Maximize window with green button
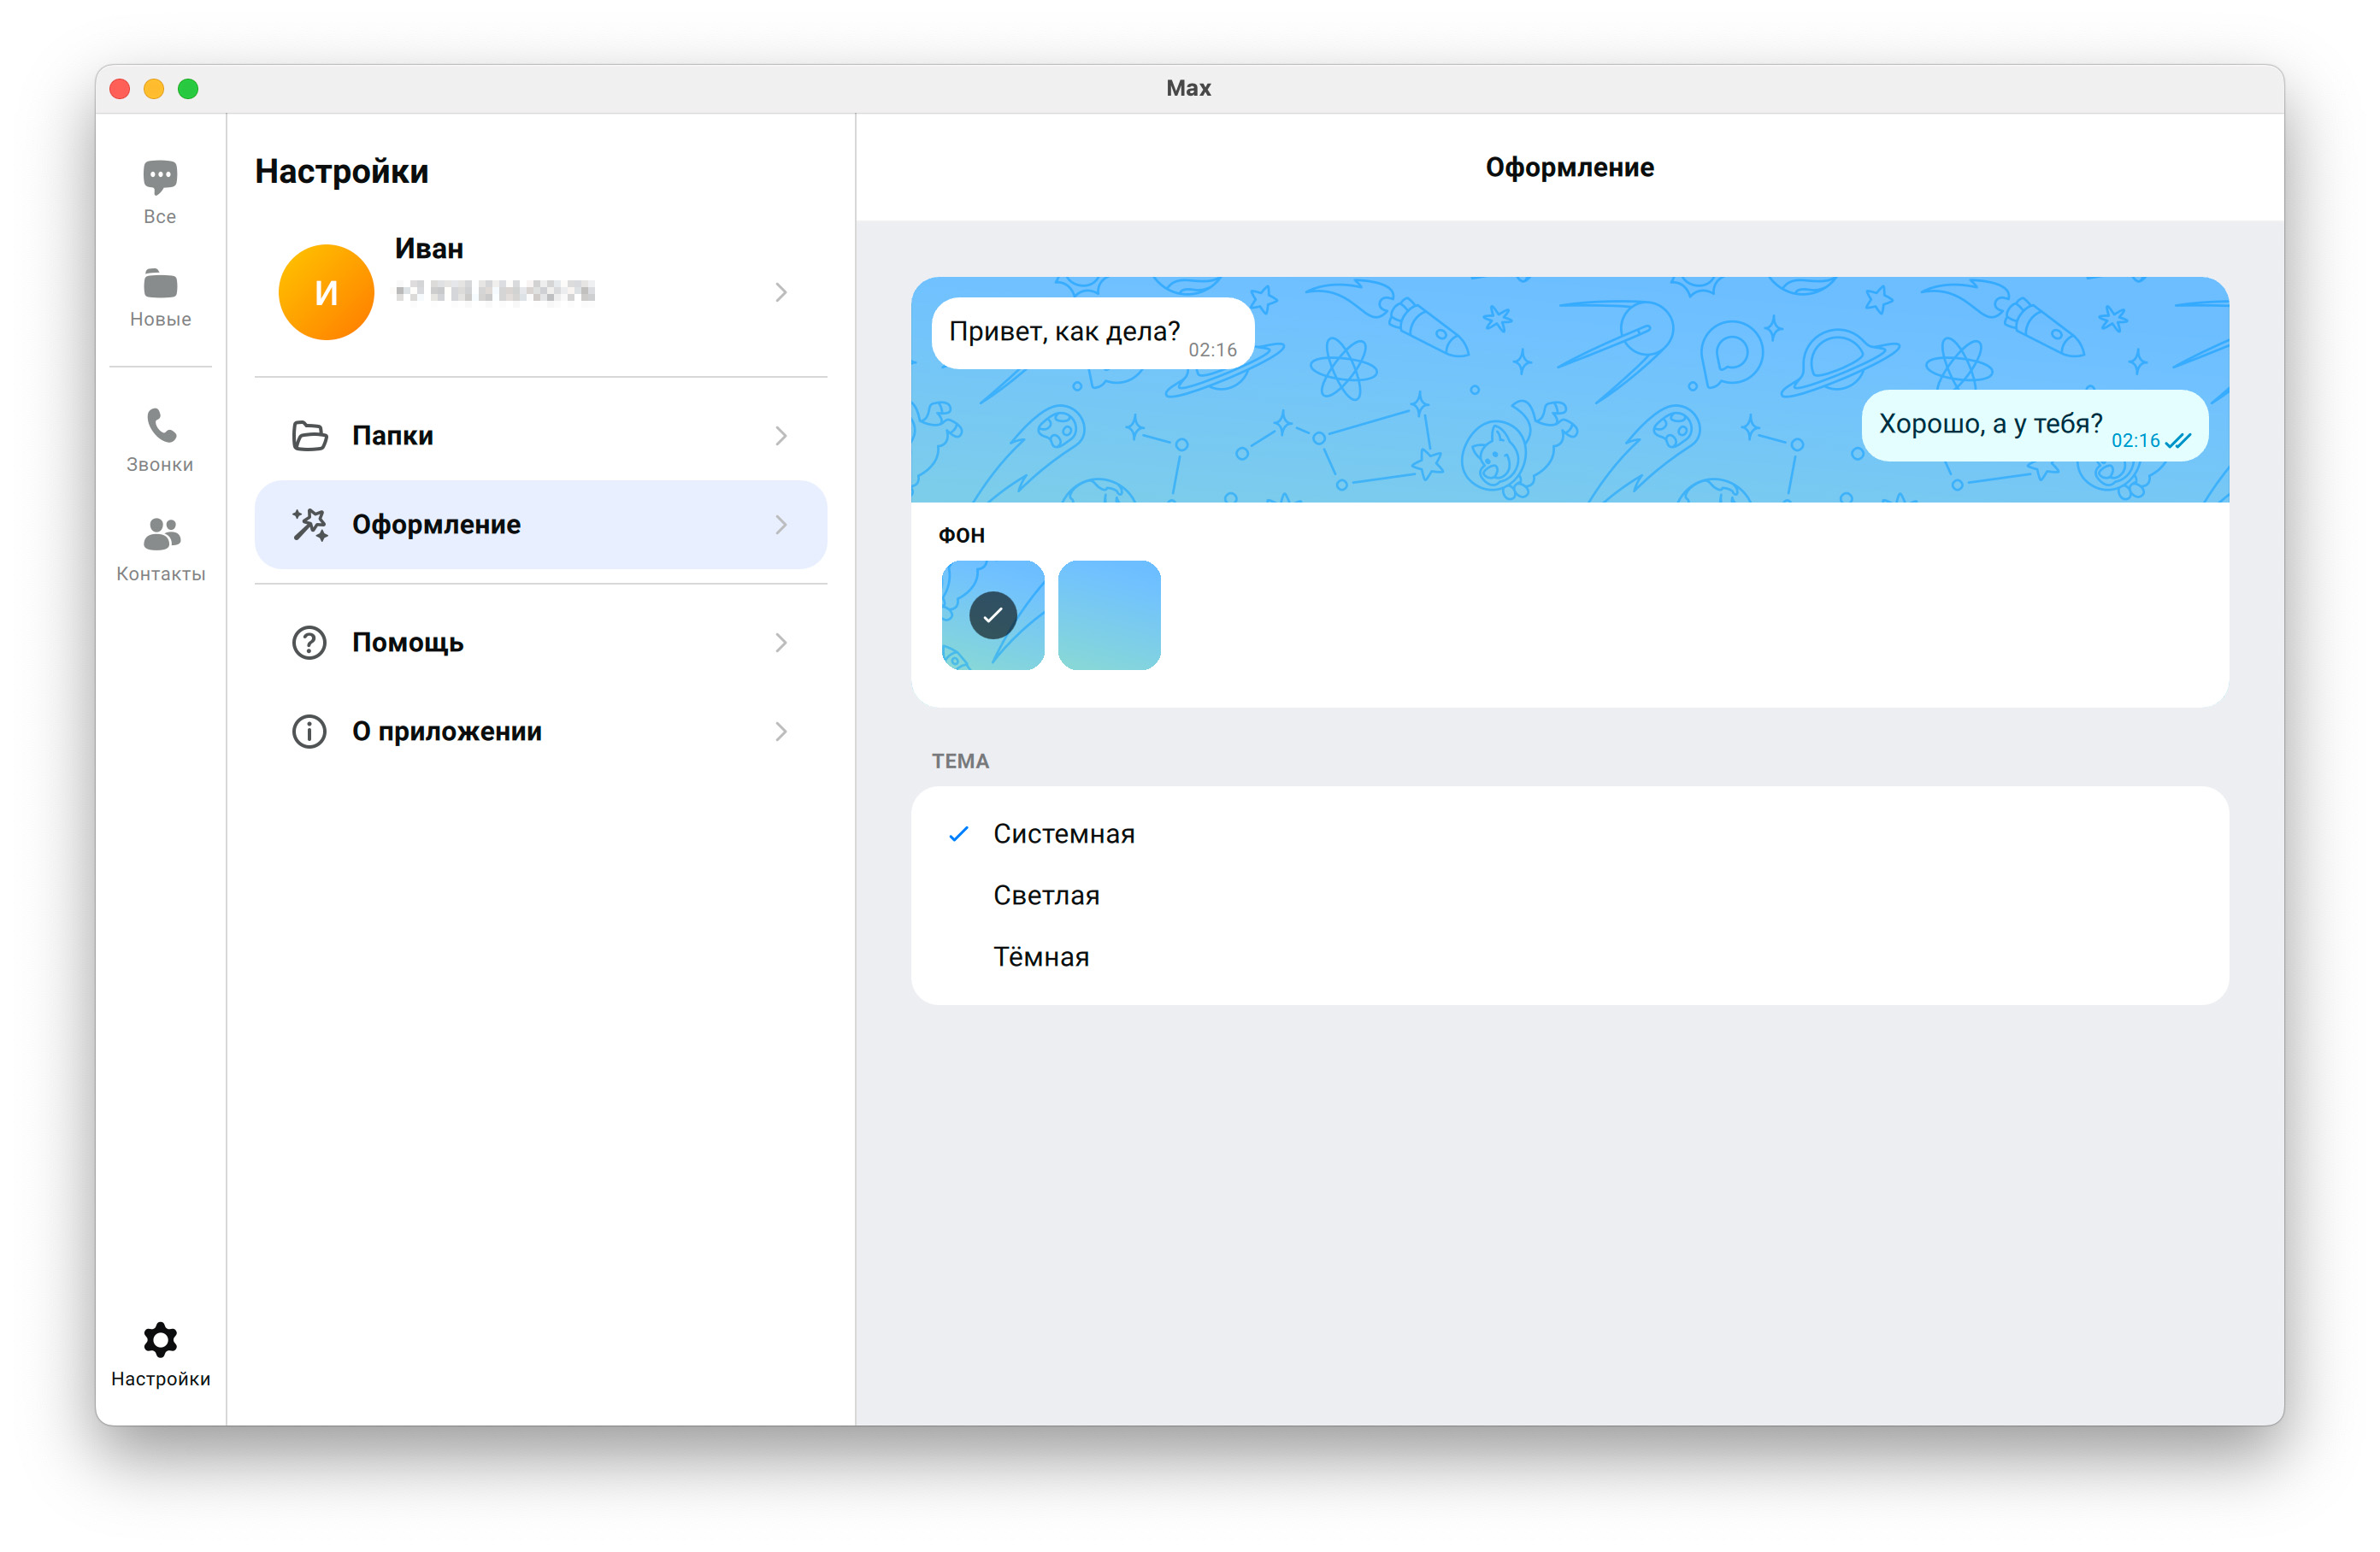 (188, 89)
